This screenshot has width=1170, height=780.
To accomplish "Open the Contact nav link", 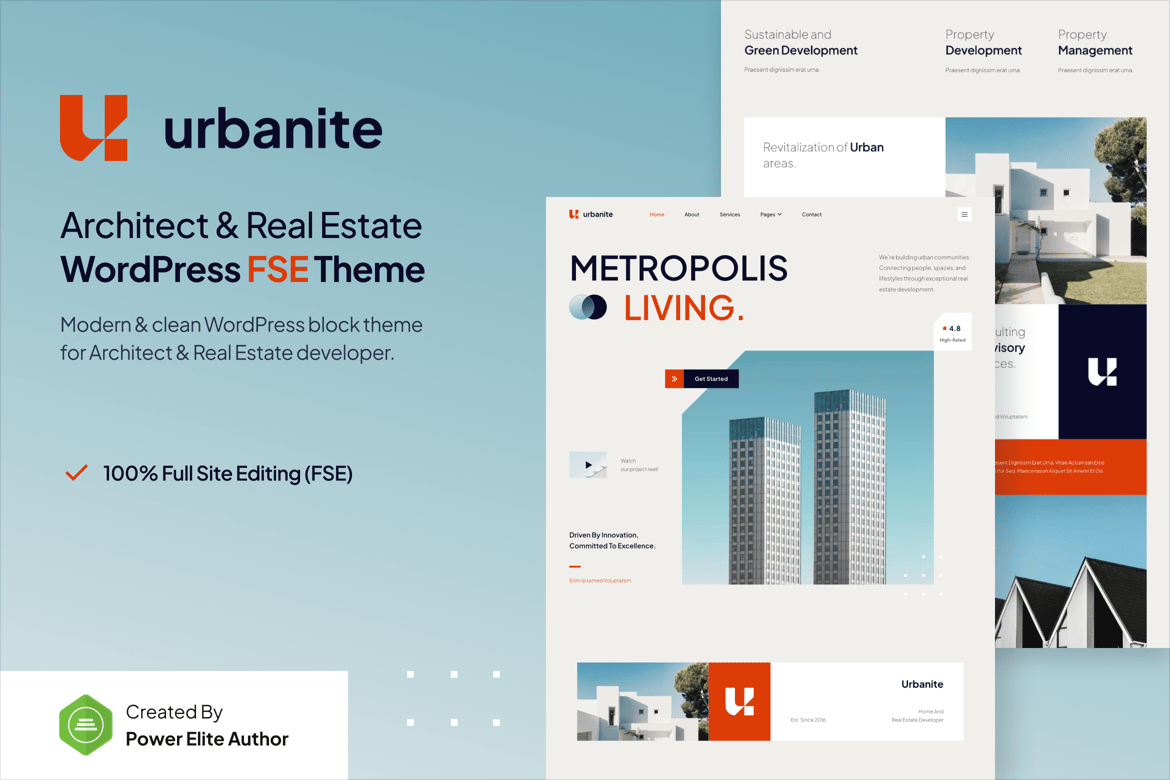I will click(x=811, y=214).
